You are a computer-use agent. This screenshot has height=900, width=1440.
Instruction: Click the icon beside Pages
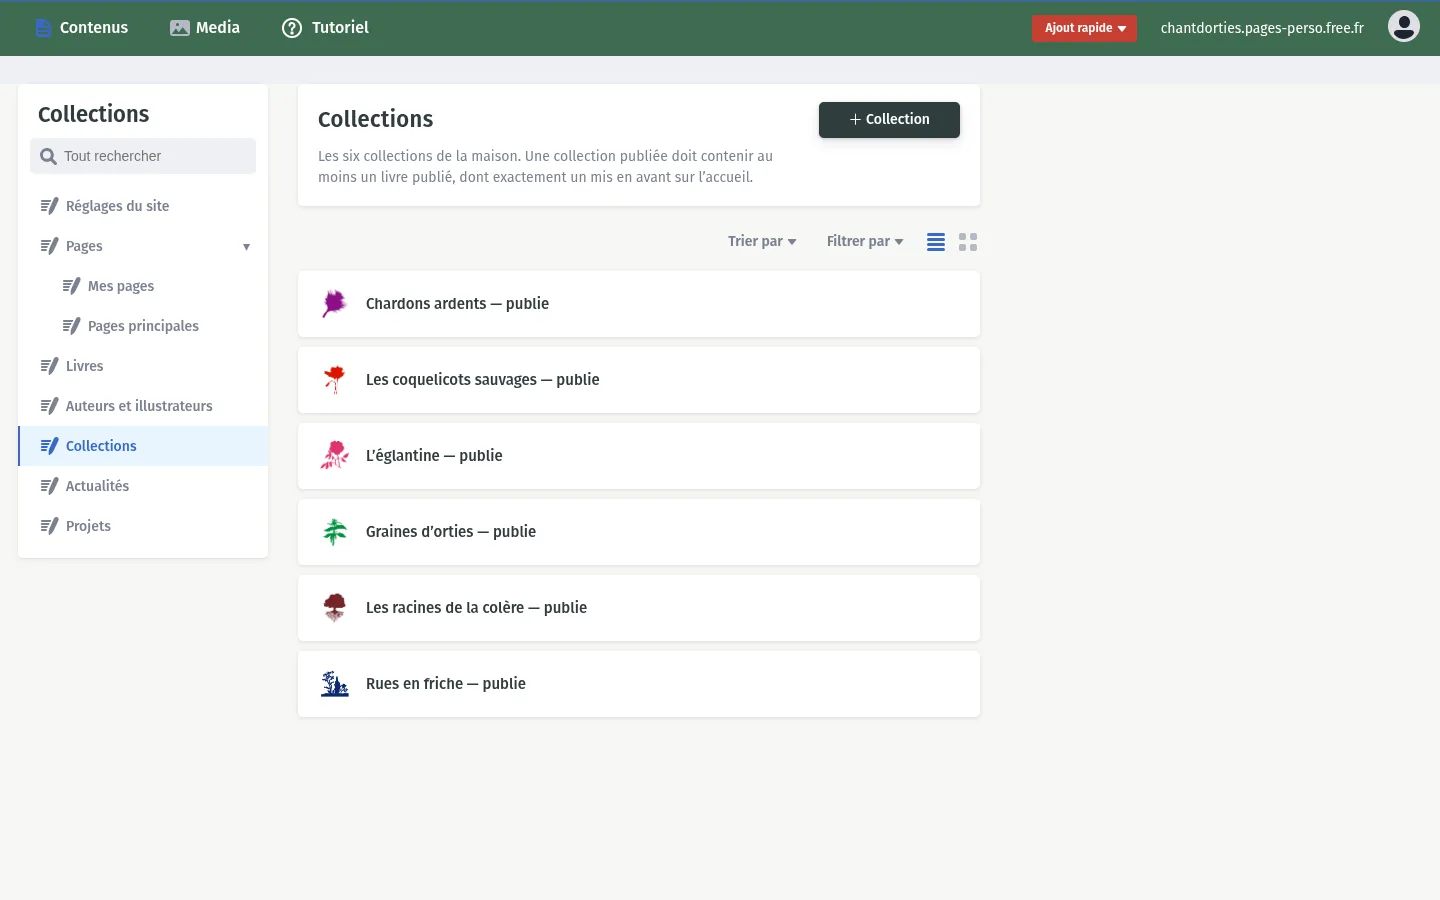click(x=49, y=246)
